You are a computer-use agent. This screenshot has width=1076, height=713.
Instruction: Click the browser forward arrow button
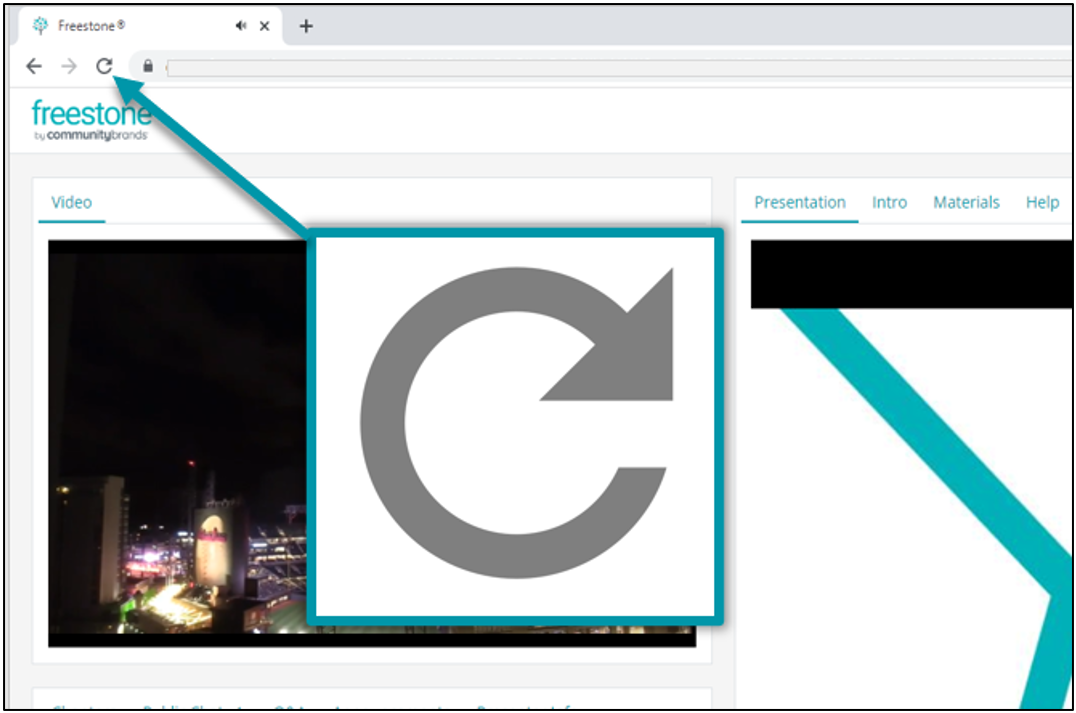tap(69, 66)
